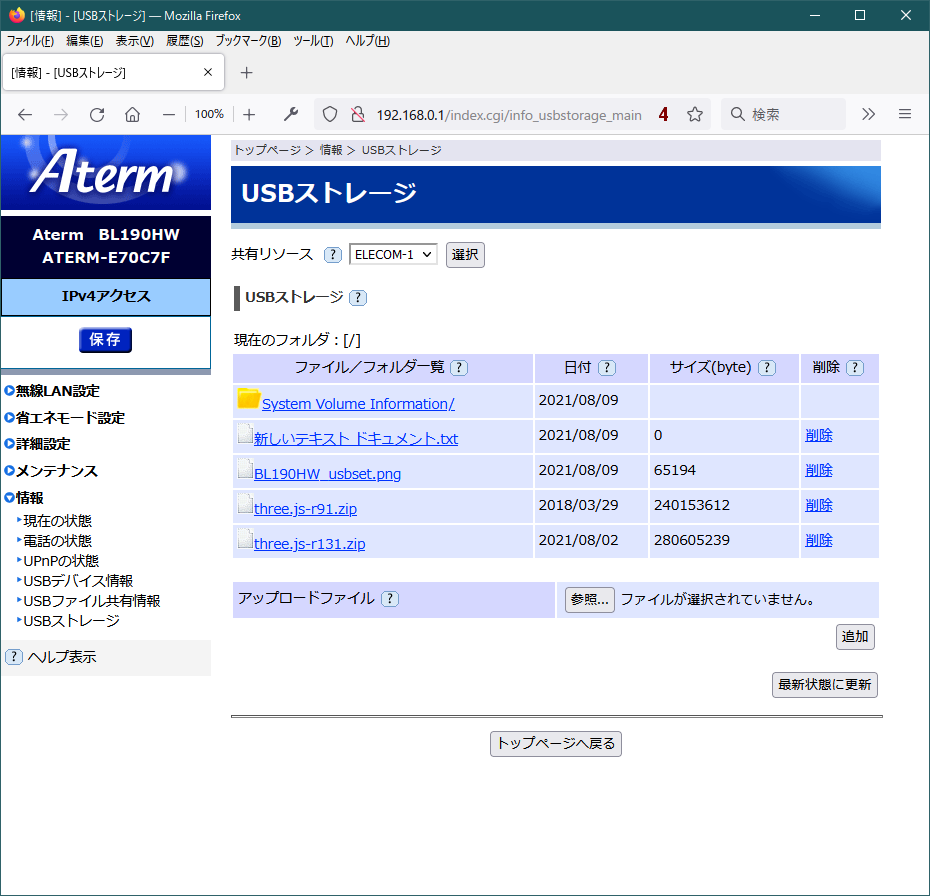Viewport: 930px width, 896px height.
Task: Open the ELECOM-1 shared resource dropdown
Action: (393, 254)
